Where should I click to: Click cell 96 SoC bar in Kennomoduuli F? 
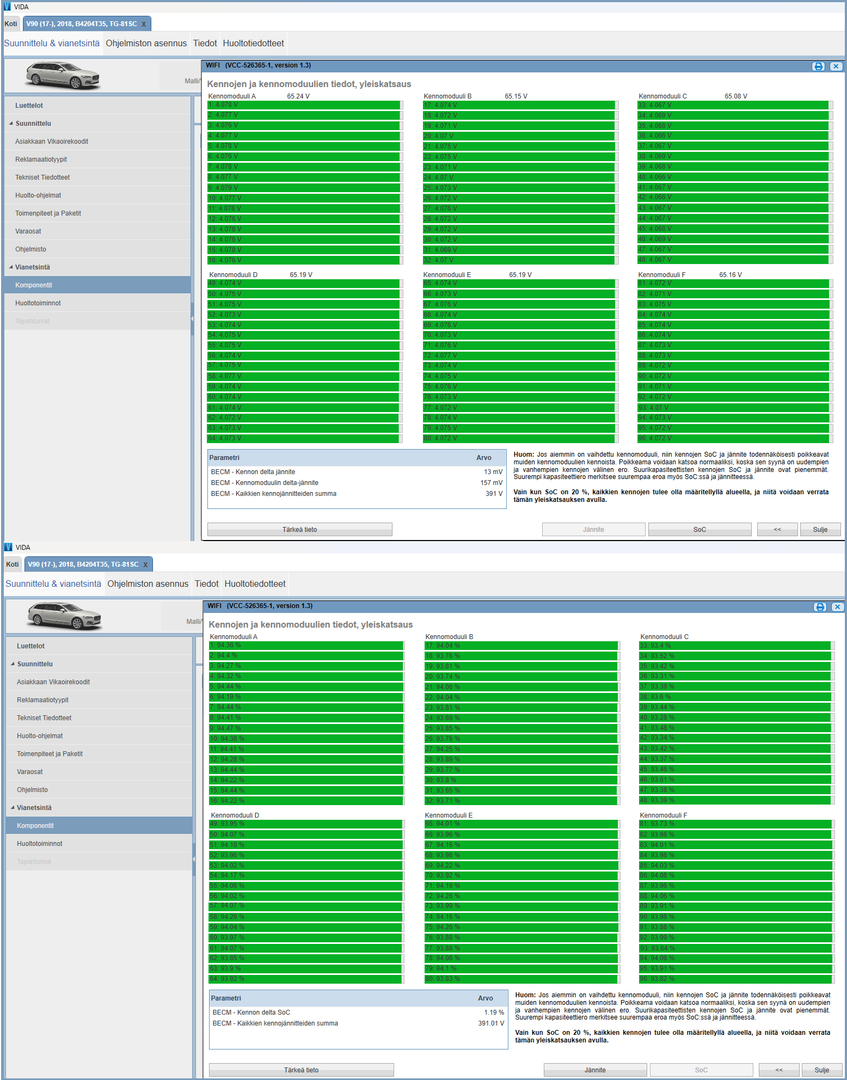[x=735, y=979]
